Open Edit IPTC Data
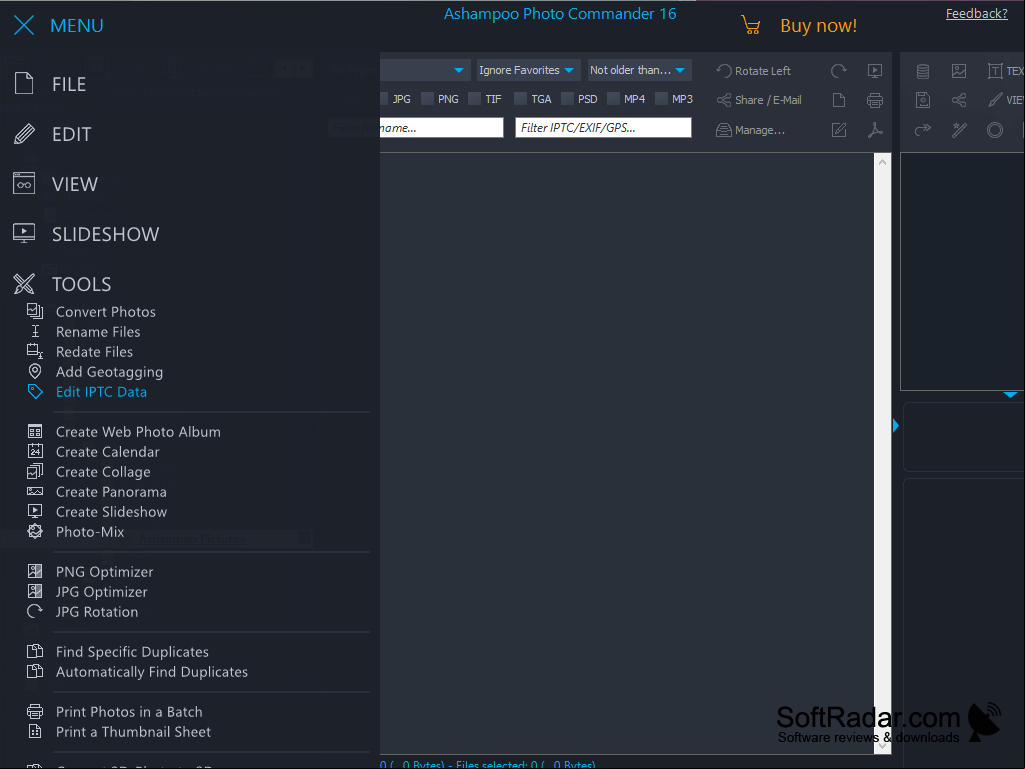 101,392
